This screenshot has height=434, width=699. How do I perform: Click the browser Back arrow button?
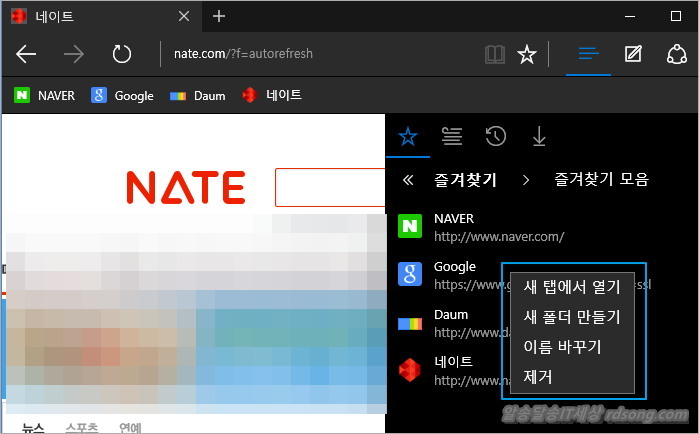(x=27, y=55)
